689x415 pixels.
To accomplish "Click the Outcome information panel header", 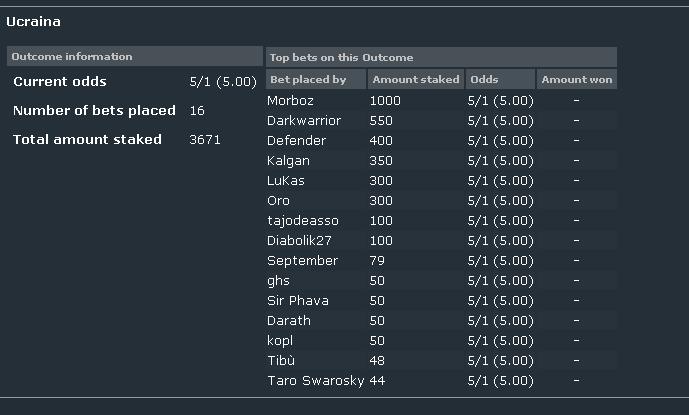I will click(135, 56).
